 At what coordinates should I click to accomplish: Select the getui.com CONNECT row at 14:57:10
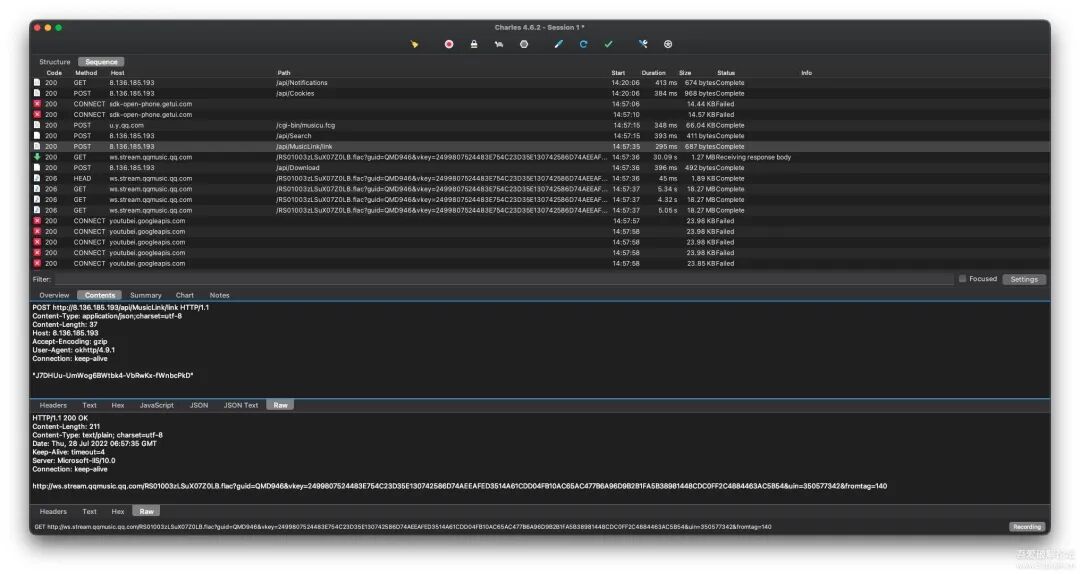pyautogui.click(x=540, y=115)
